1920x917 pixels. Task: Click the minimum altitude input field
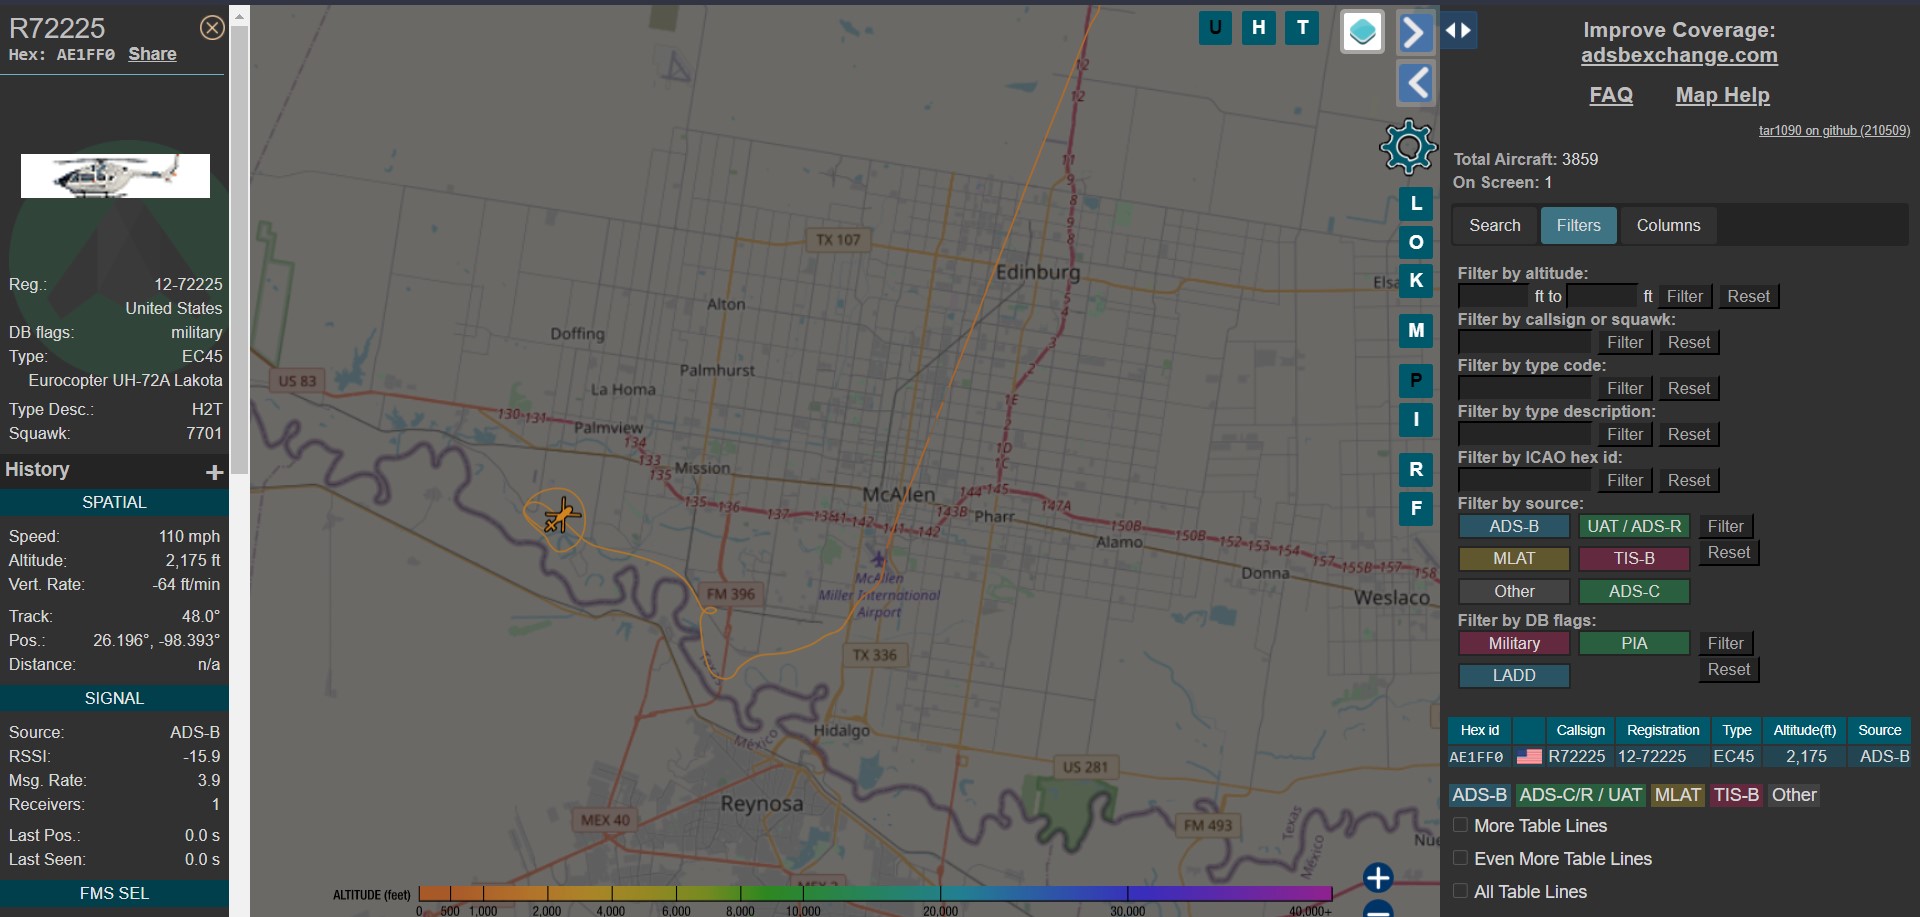coord(1493,296)
